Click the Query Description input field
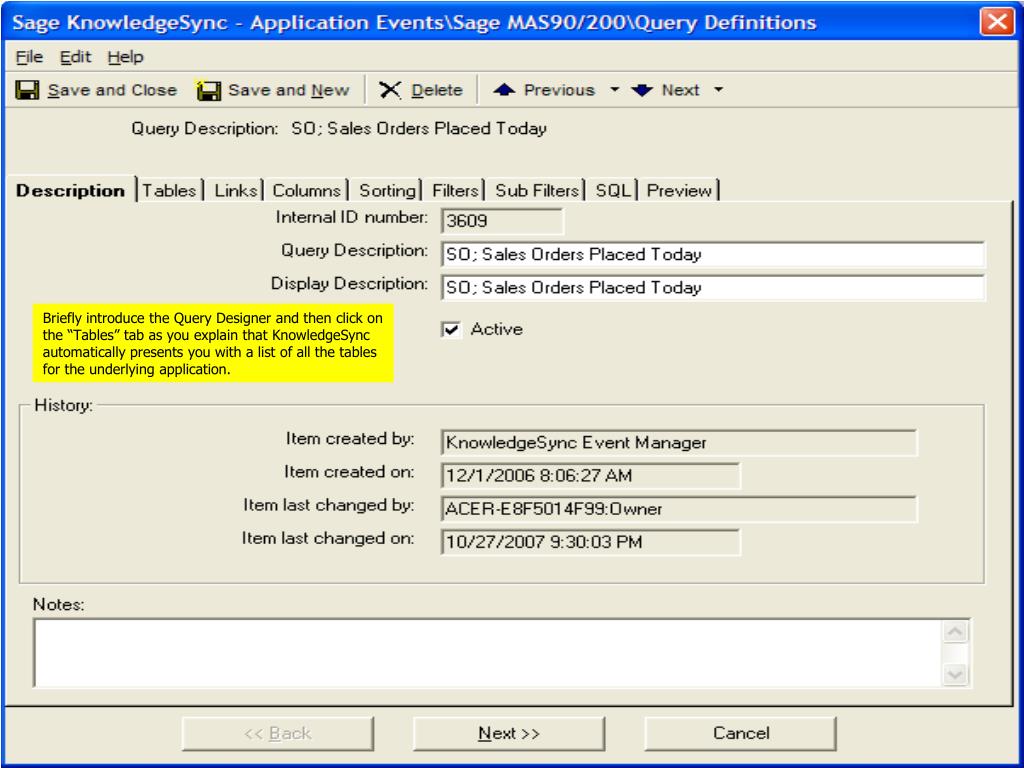1024x768 pixels. click(x=713, y=254)
